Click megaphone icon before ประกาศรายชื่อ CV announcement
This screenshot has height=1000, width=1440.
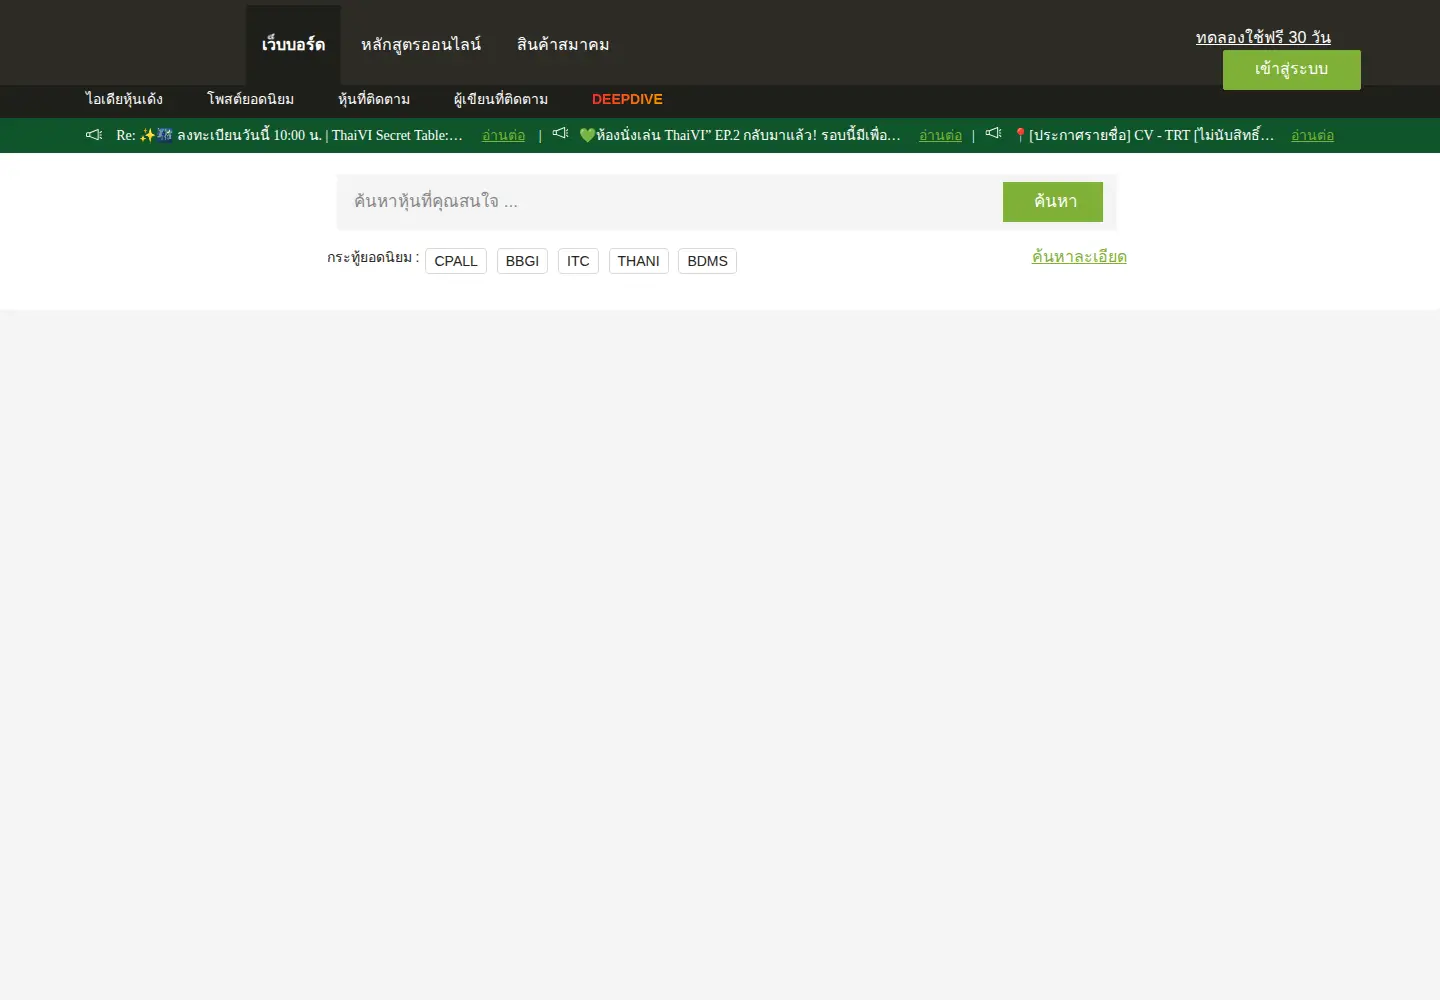pyautogui.click(x=993, y=133)
